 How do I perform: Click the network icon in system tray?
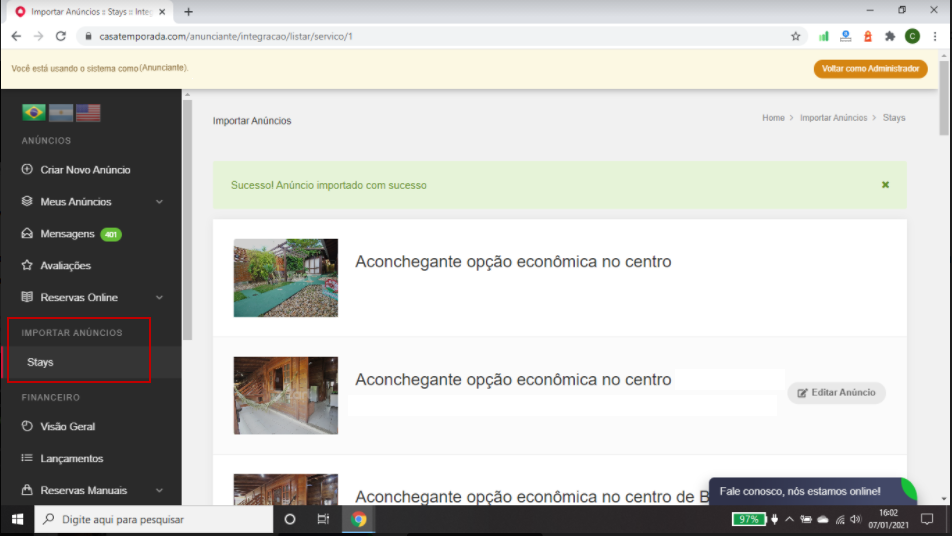point(840,520)
